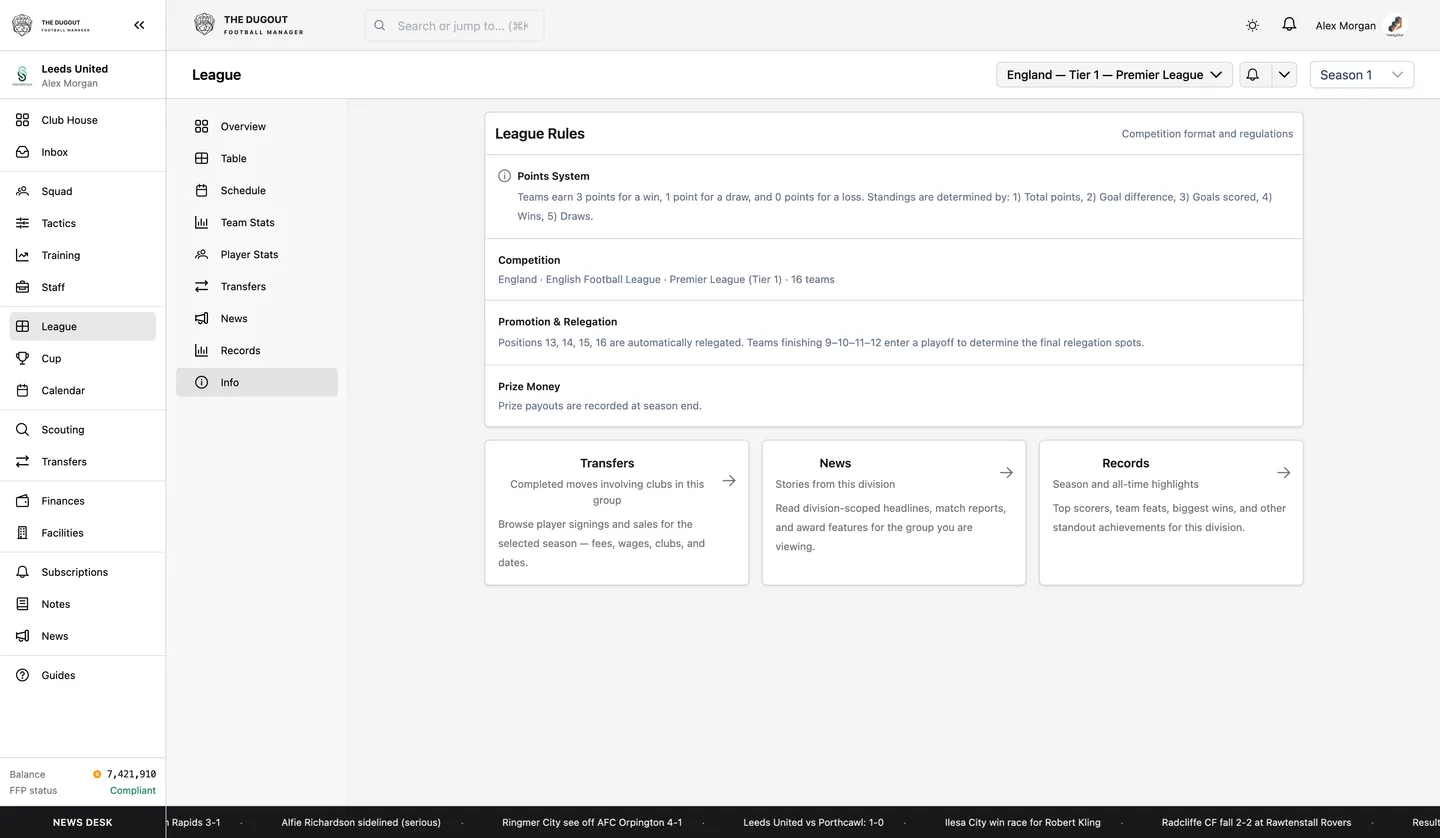Open the Calendar icon in sidebar
The image size is (1440, 838).
pos(22,390)
